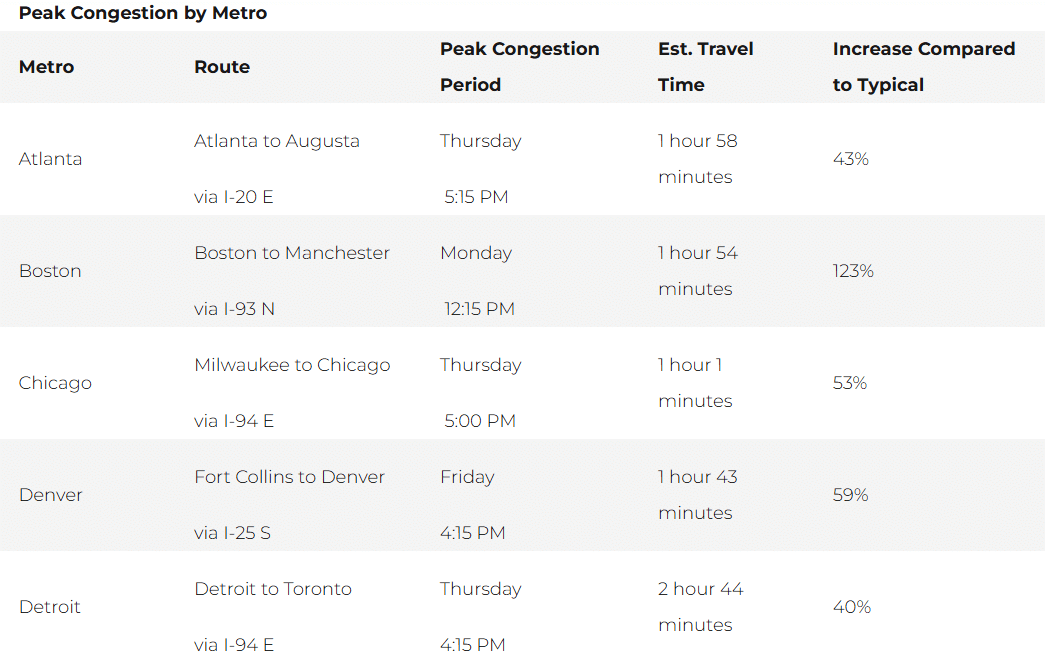This screenshot has height=662, width=1045.
Task: Click the Increase Compared to Typical header
Action: [924, 67]
